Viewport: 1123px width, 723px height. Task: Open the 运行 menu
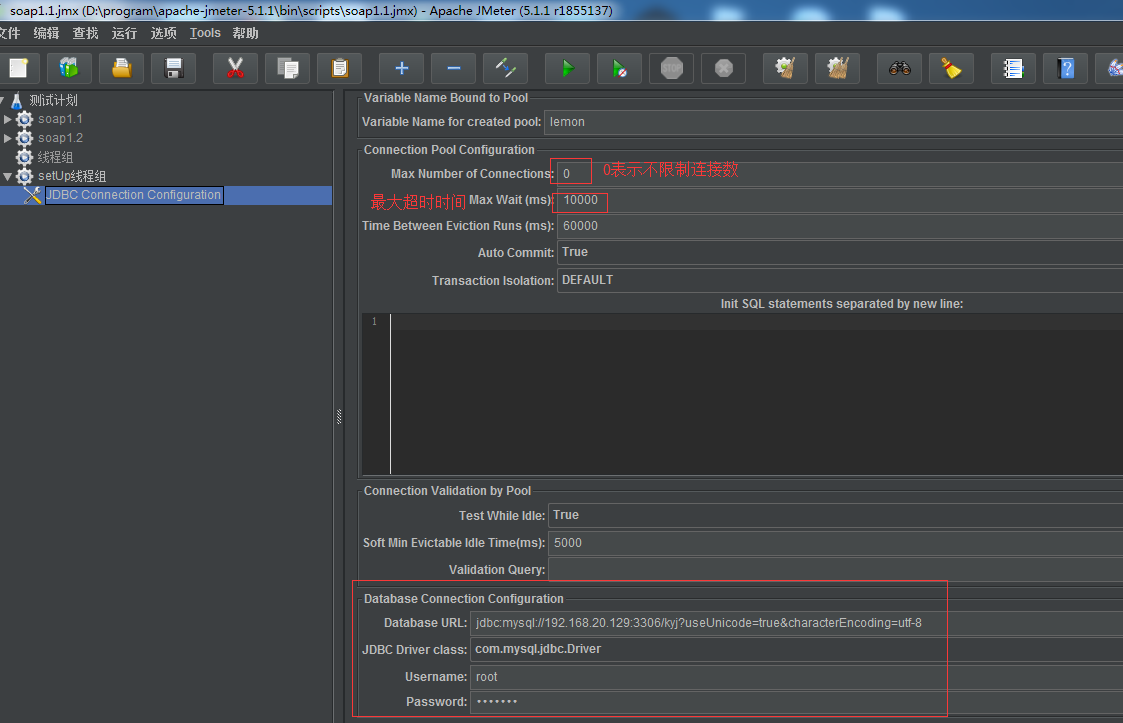[124, 33]
